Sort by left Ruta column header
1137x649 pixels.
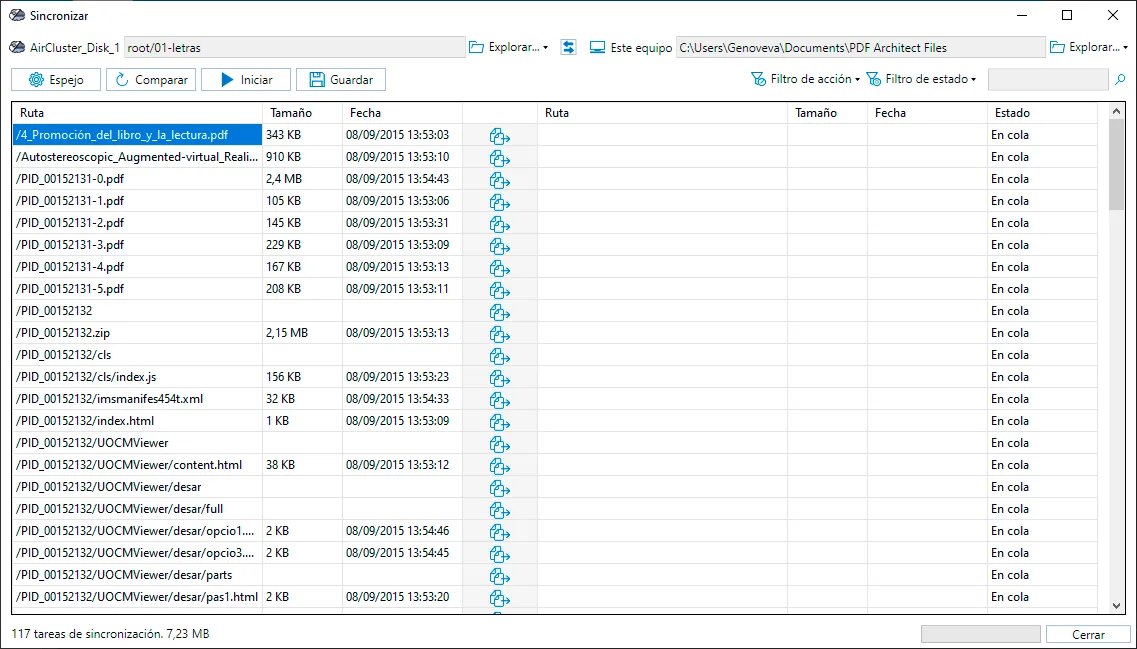pyautogui.click(x=137, y=113)
